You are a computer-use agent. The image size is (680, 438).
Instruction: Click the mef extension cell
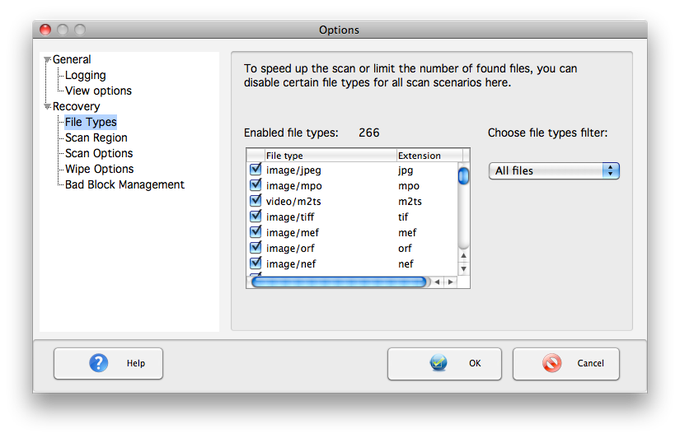coord(407,233)
